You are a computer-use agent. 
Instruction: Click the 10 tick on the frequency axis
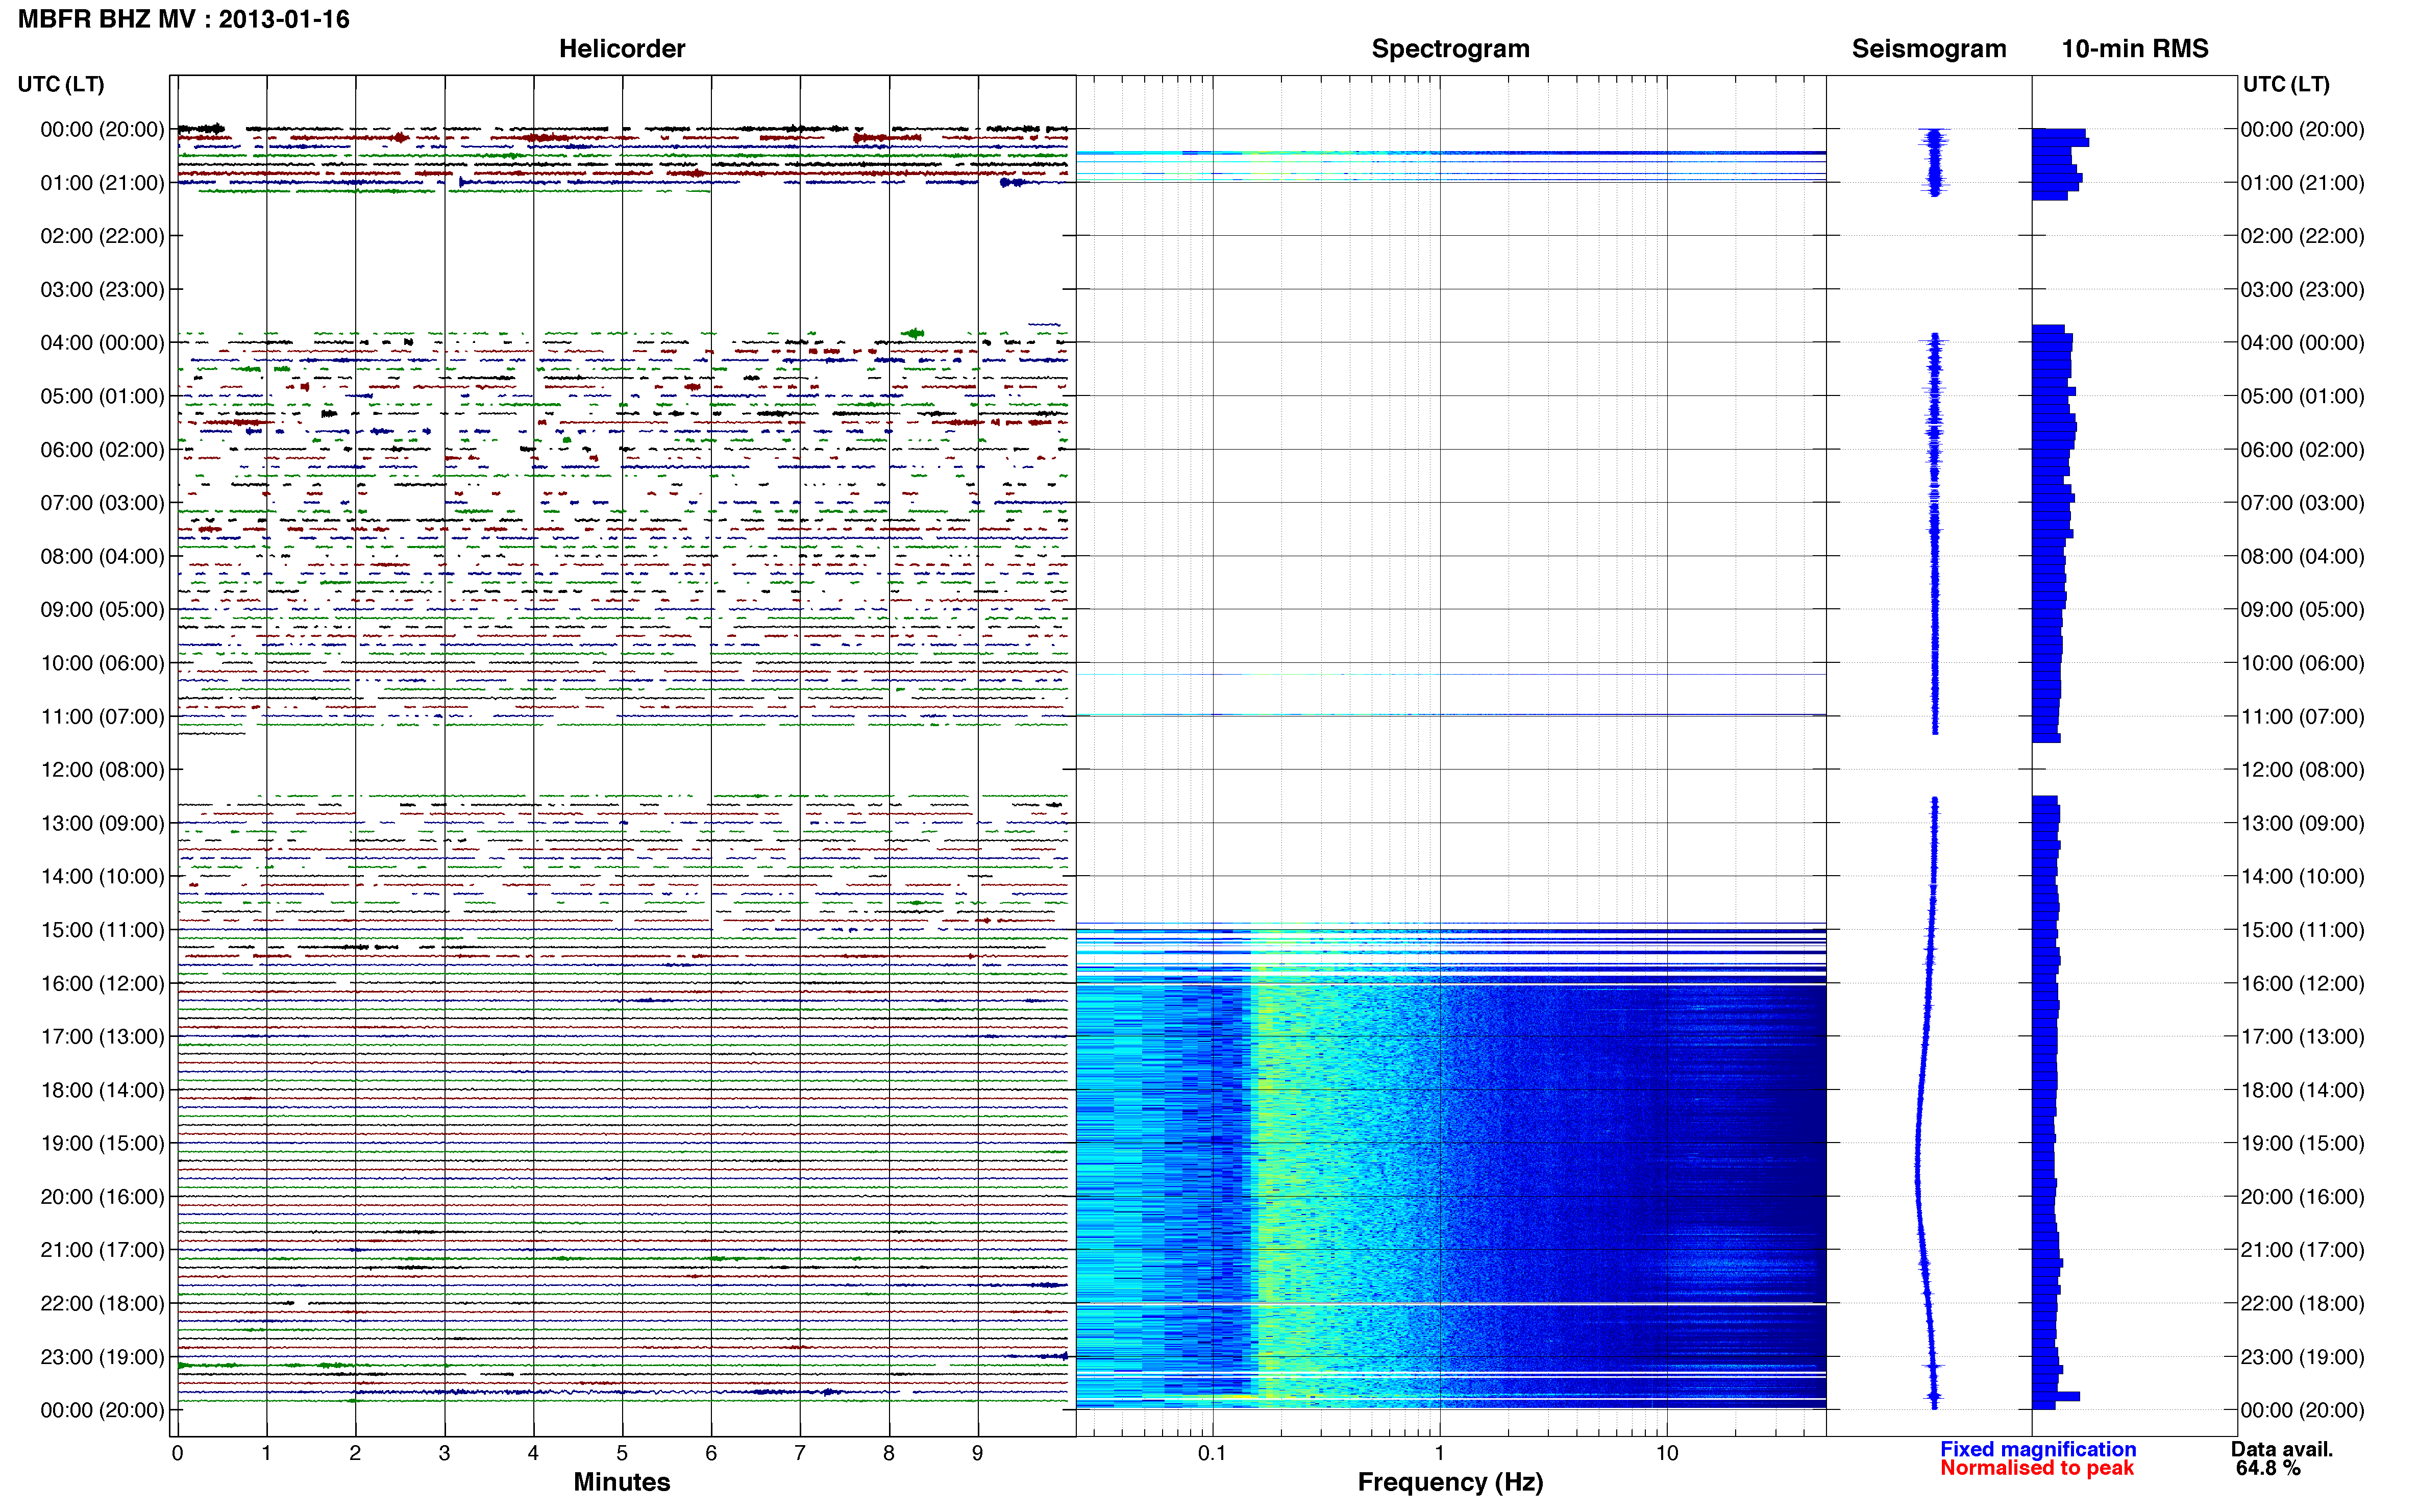click(x=1667, y=1454)
